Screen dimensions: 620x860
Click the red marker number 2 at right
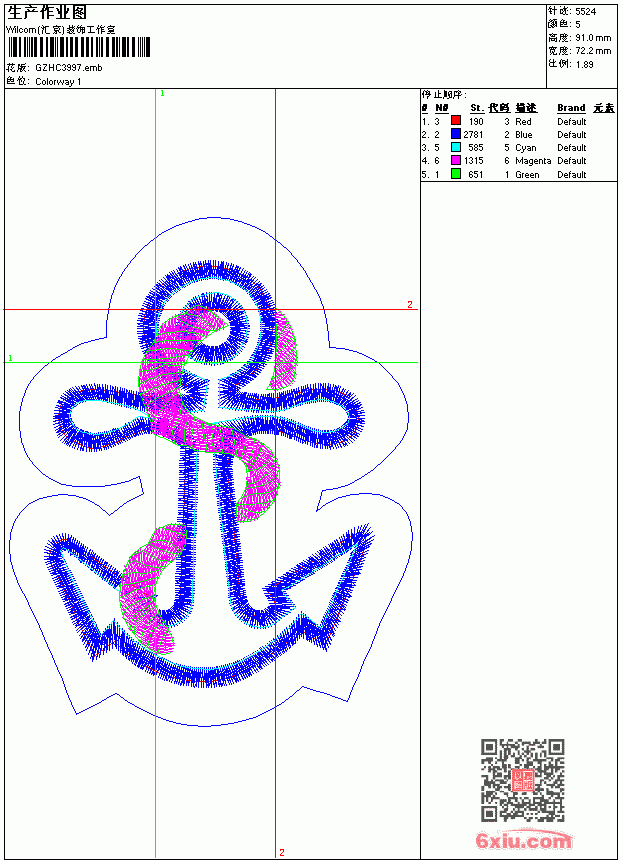410,304
